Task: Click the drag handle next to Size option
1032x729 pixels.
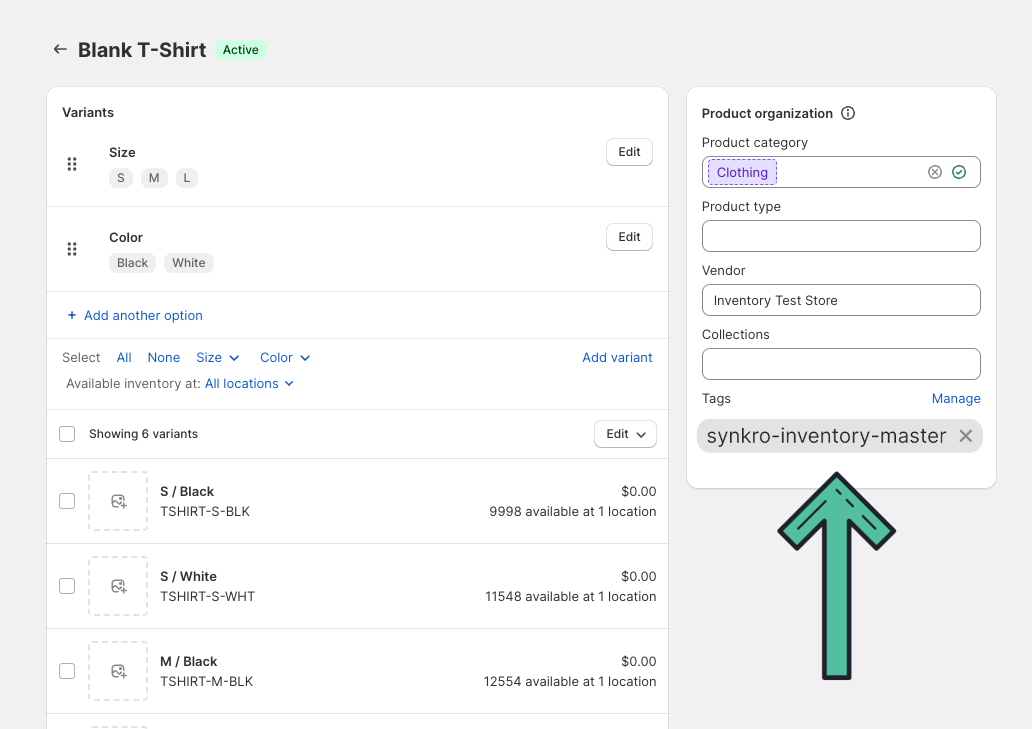Action: pyautogui.click(x=71, y=163)
